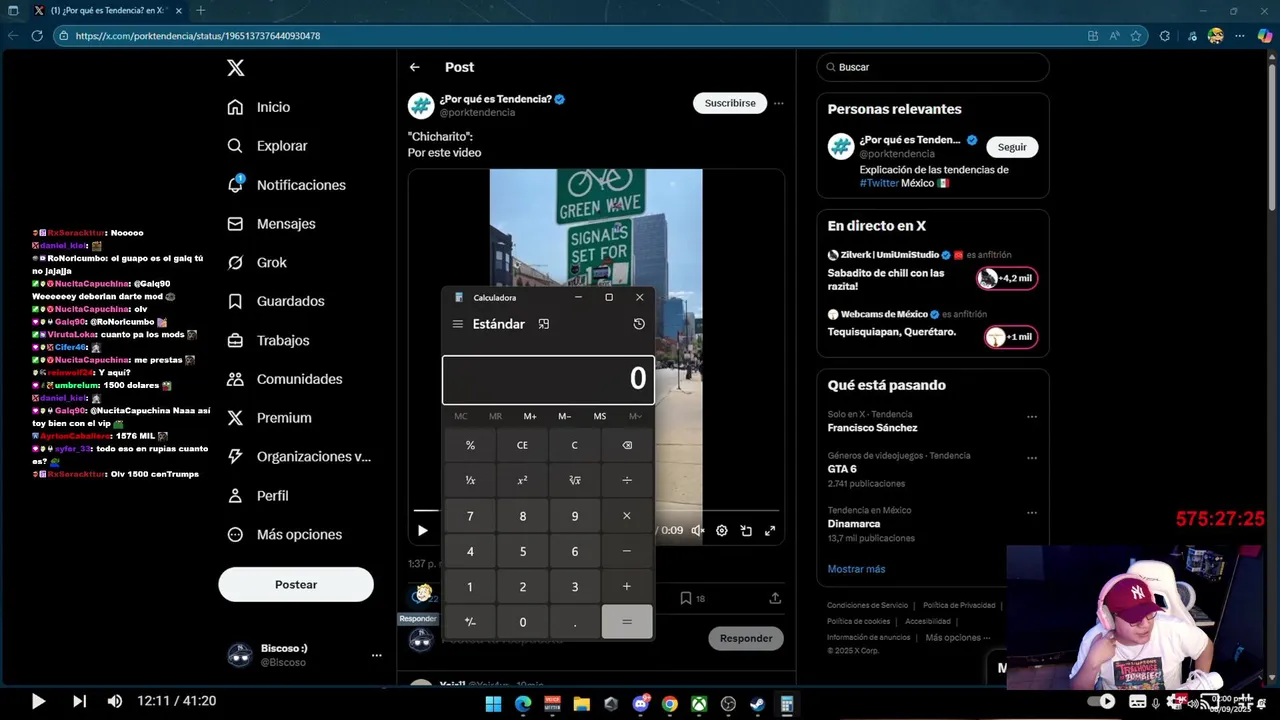Open more options for Dinamarca trend
1280x720 pixels.
pyautogui.click(x=1032, y=513)
